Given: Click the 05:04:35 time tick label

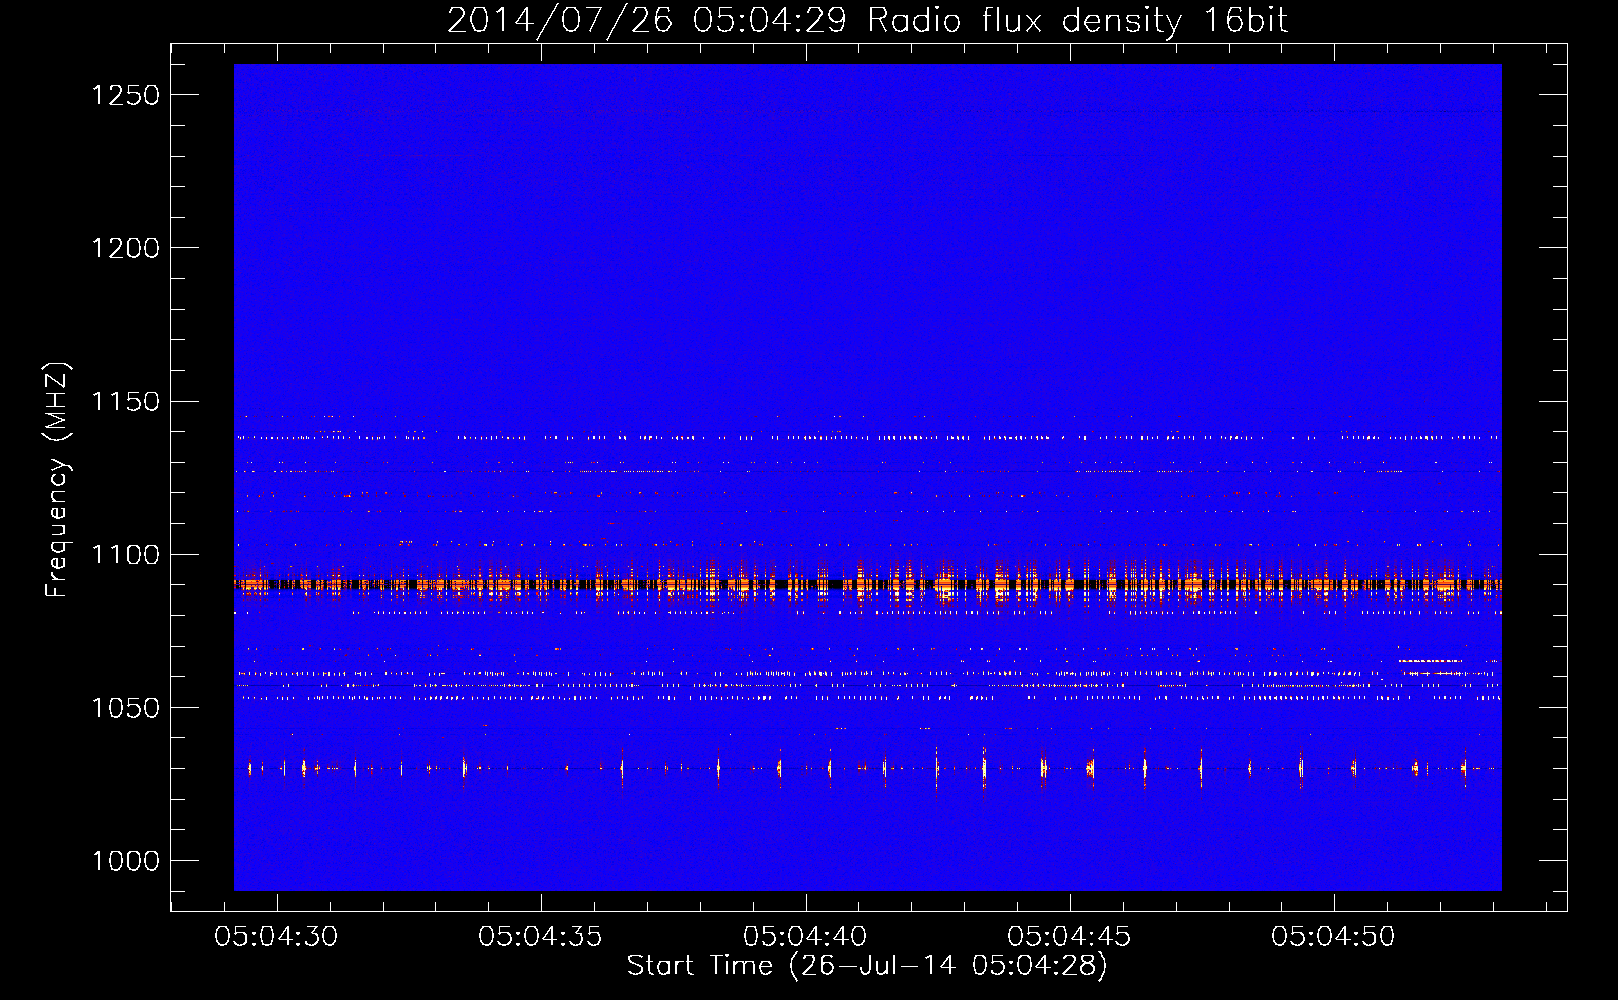Looking at the screenshot, I should tap(540, 936).
